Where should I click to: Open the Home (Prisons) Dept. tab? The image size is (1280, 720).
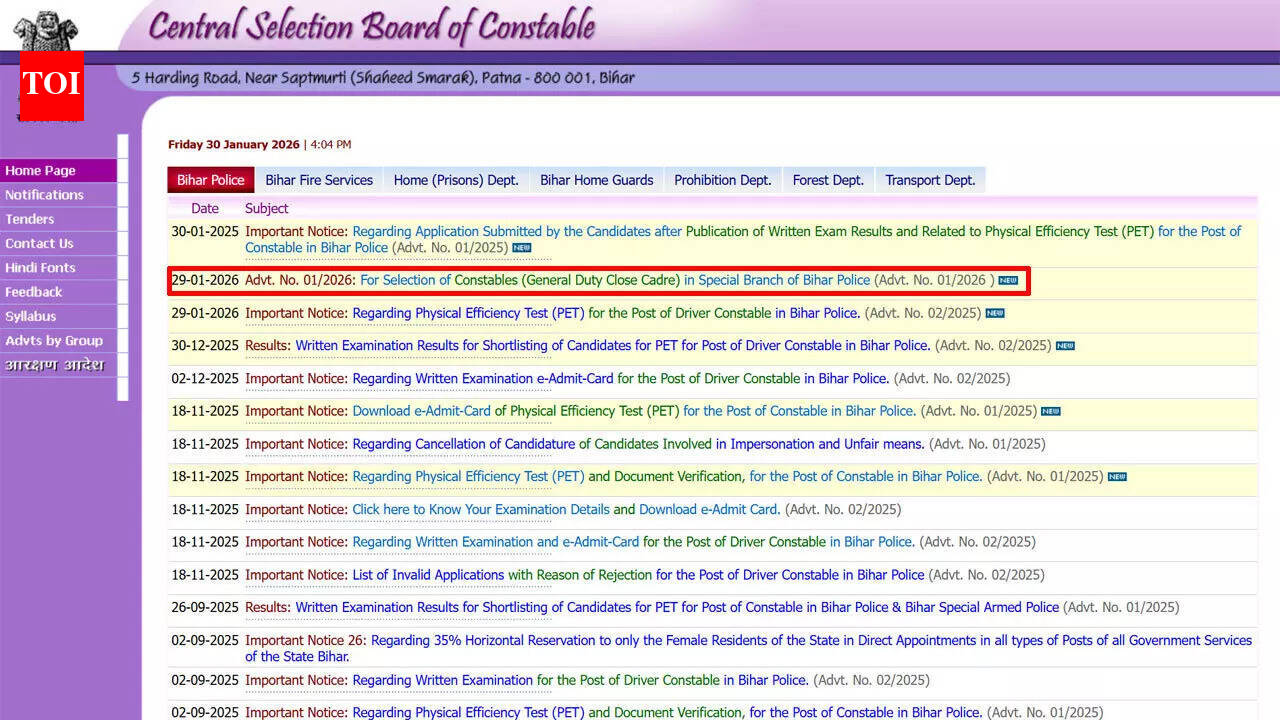(456, 180)
